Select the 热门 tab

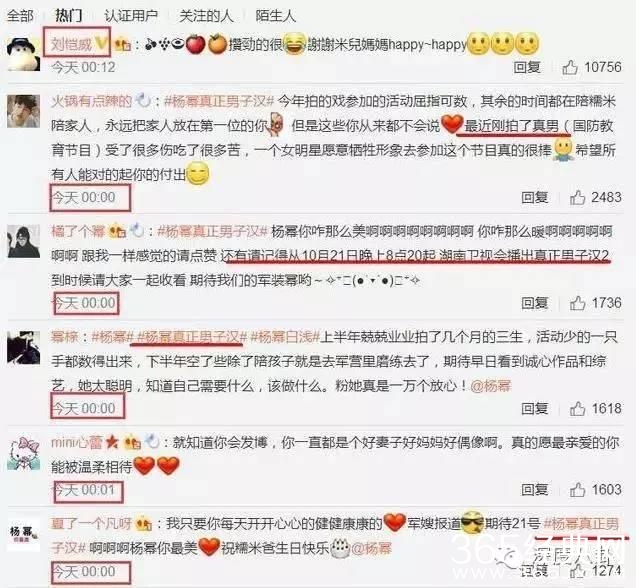tap(69, 16)
